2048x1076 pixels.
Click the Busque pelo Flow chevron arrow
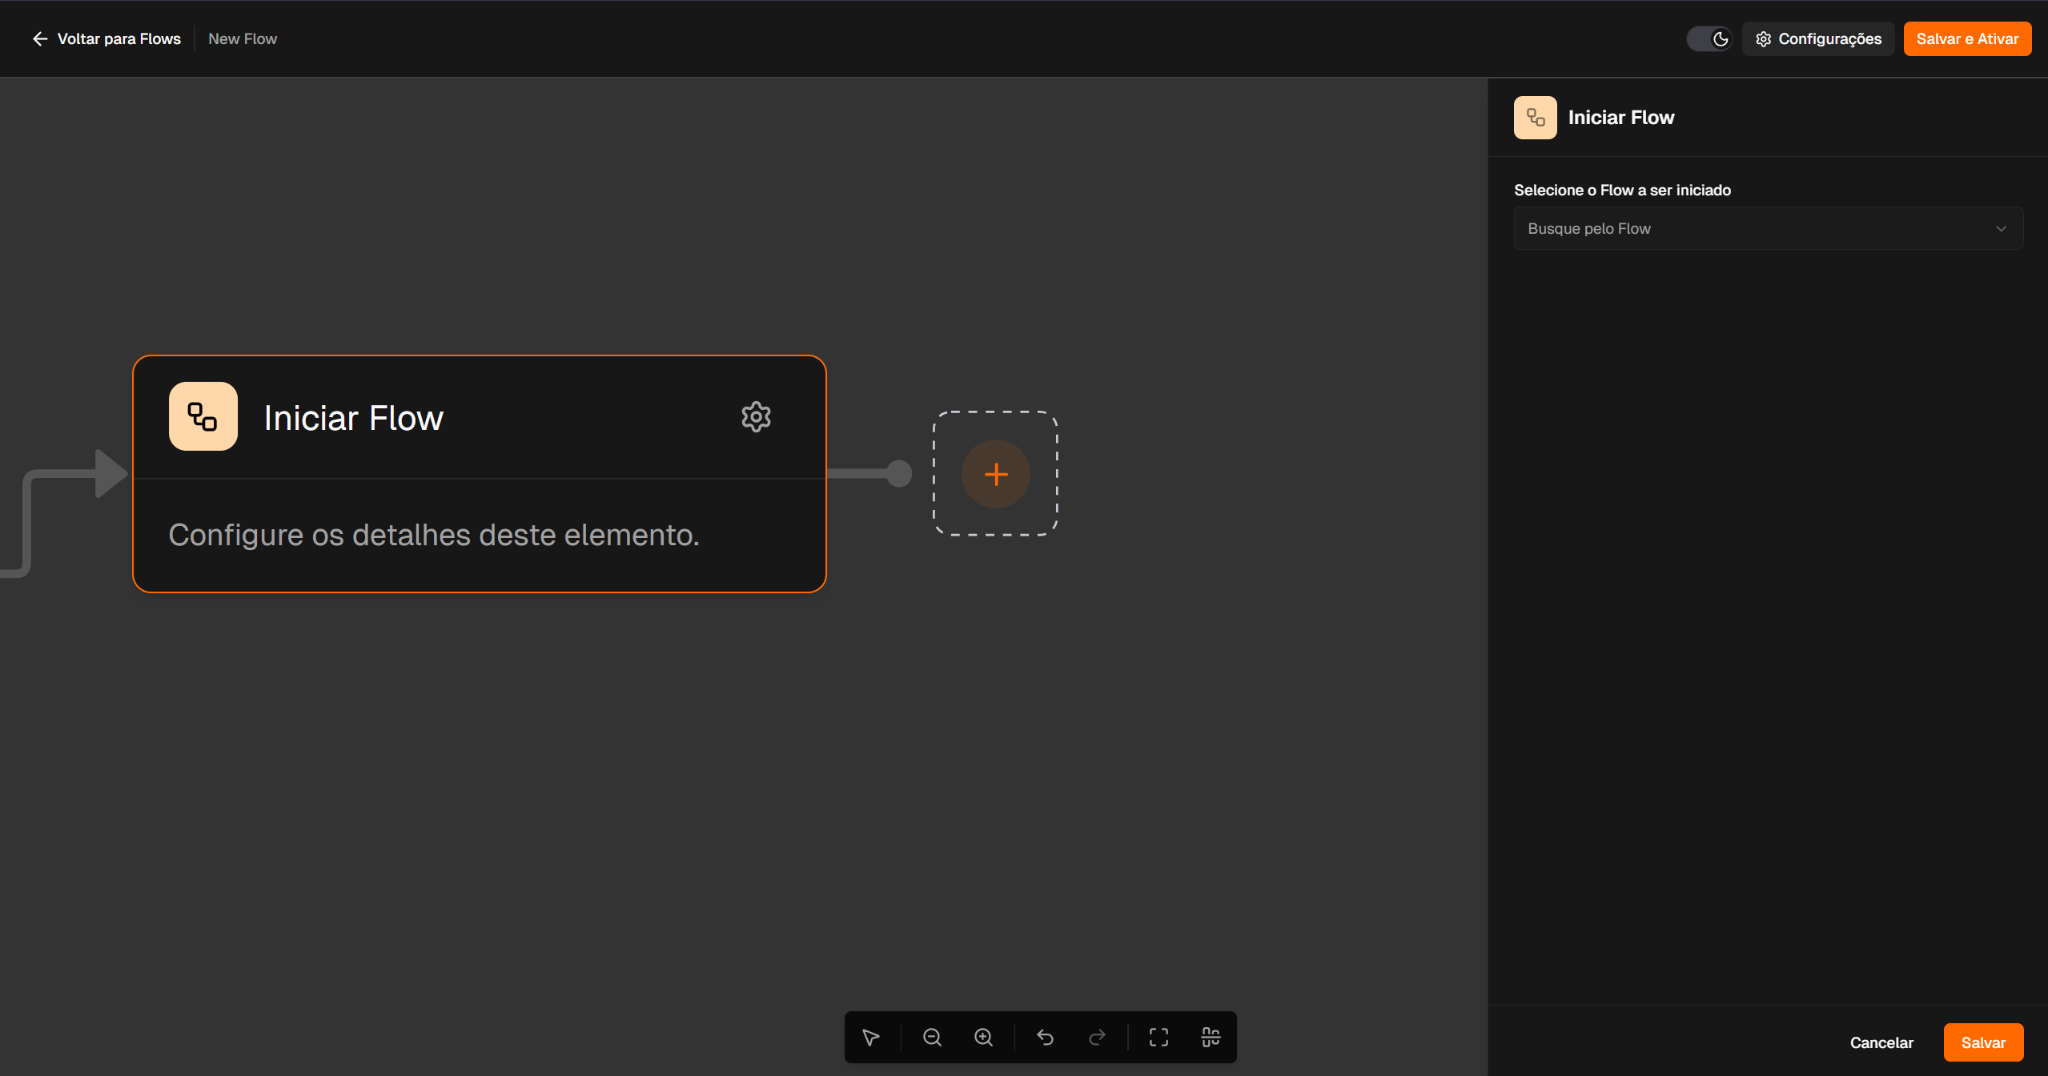click(2001, 229)
